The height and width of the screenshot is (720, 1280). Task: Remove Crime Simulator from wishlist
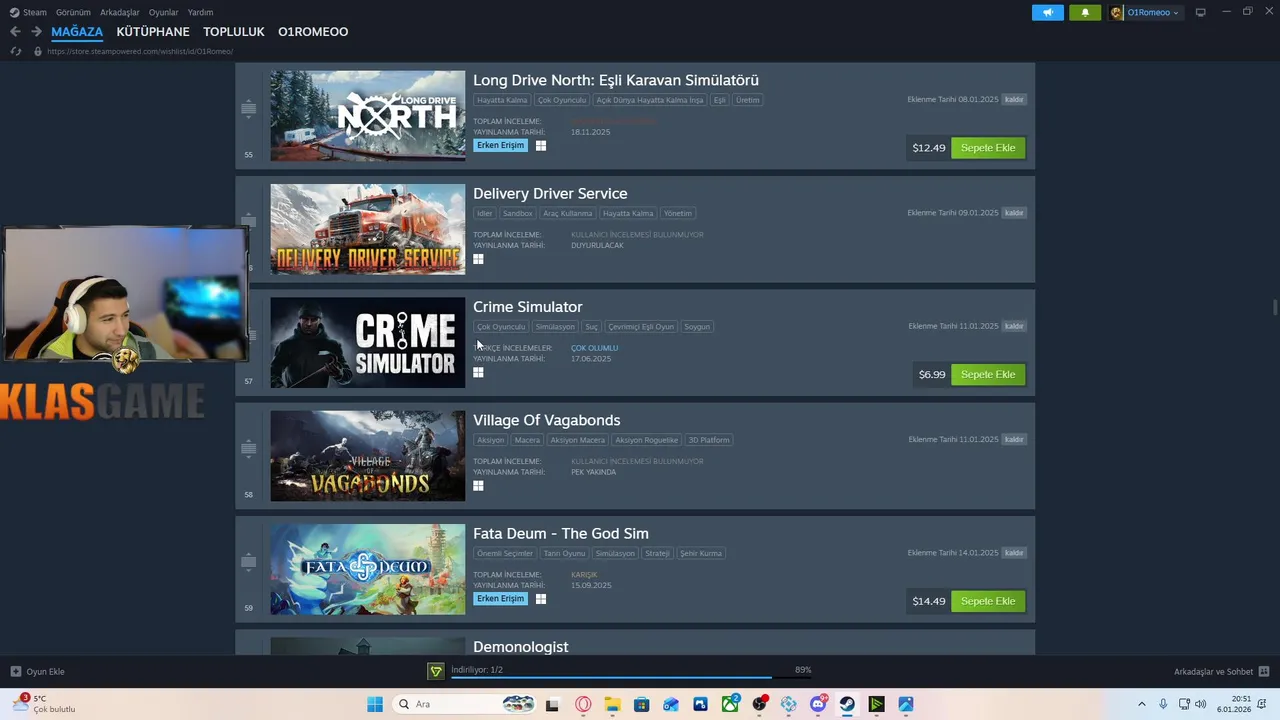(1014, 326)
